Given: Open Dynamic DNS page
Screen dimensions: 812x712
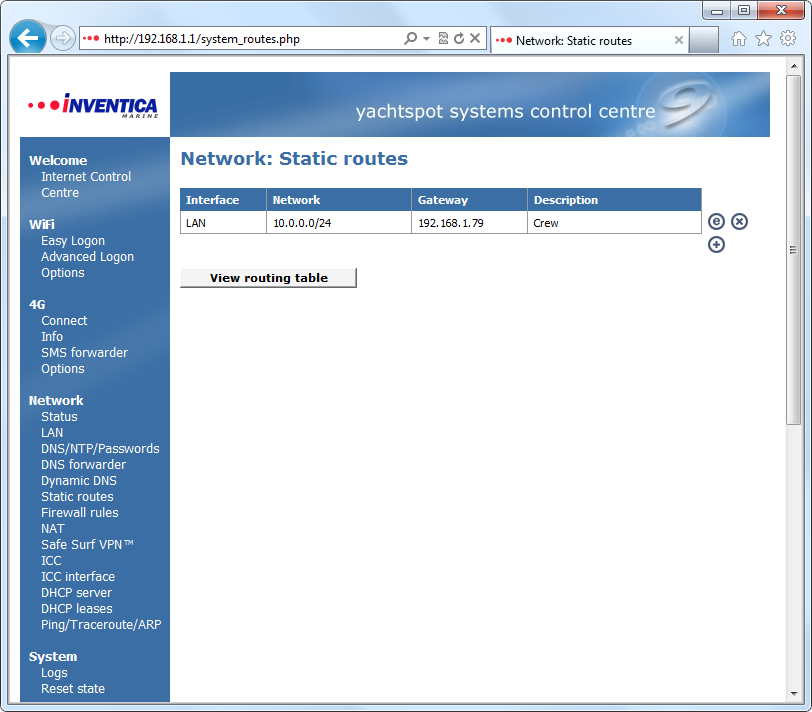Looking at the screenshot, I should (79, 481).
